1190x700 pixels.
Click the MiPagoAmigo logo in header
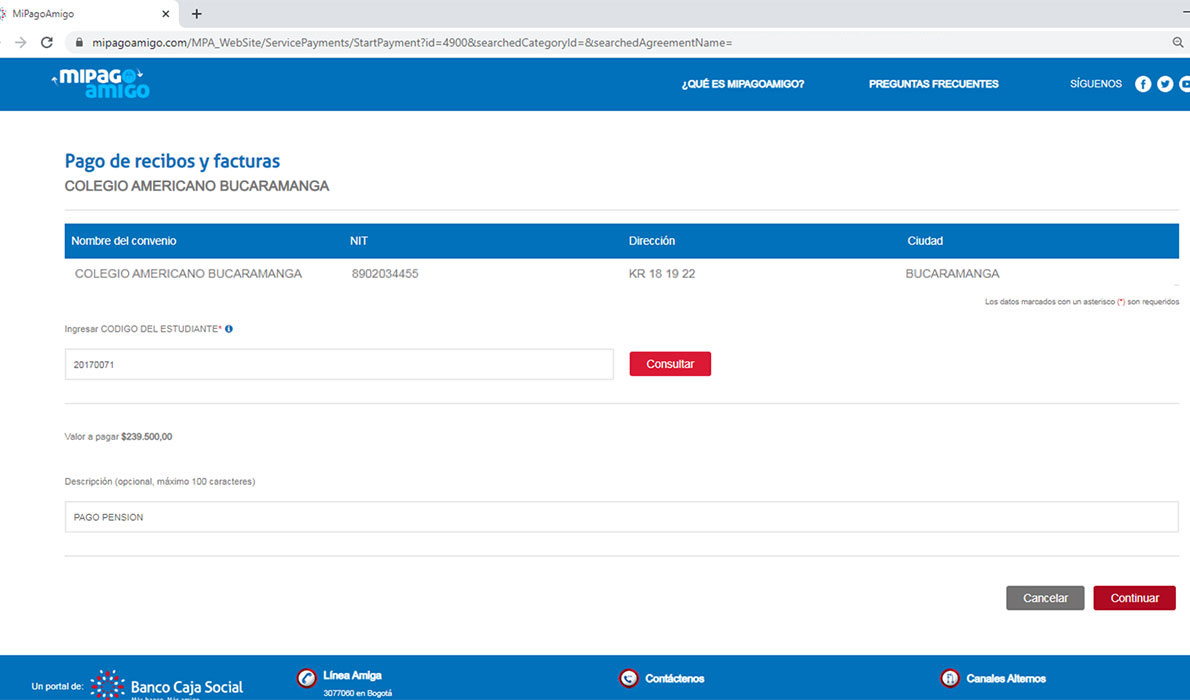[103, 84]
